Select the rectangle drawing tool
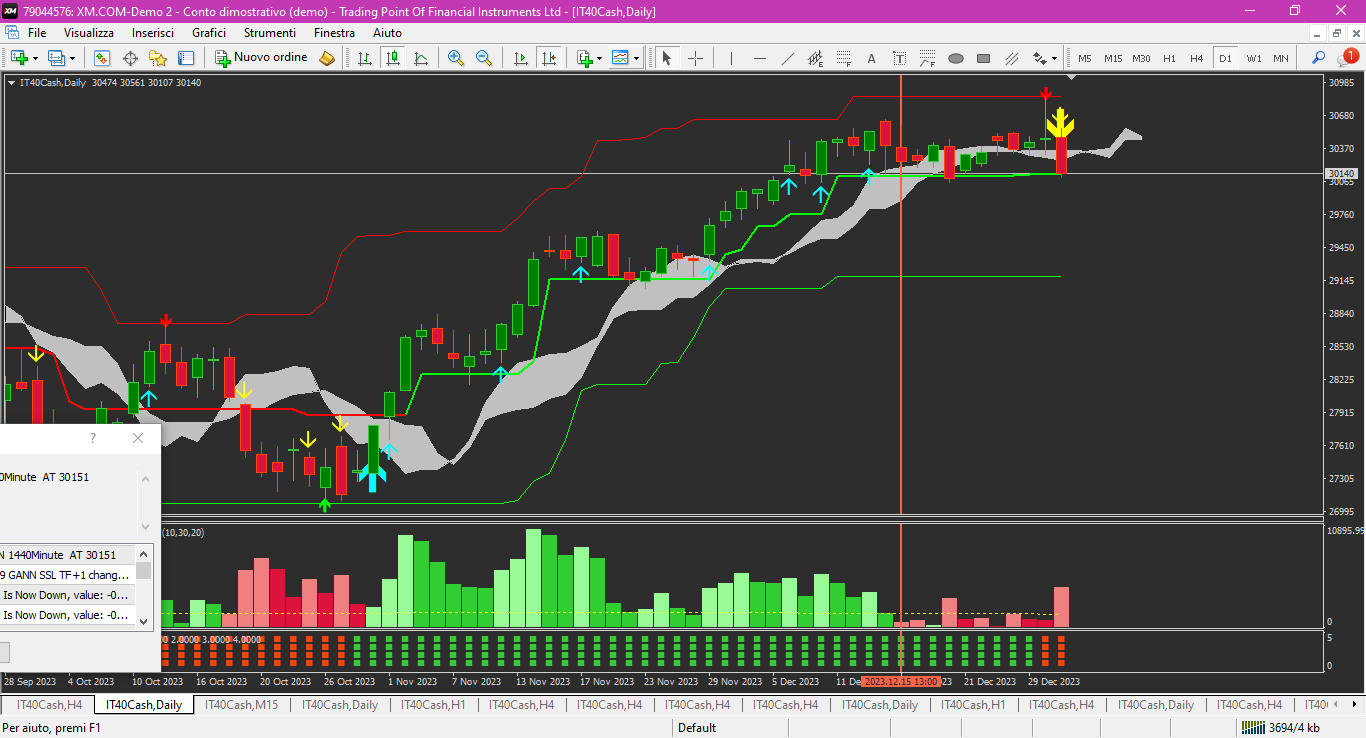 click(984, 58)
